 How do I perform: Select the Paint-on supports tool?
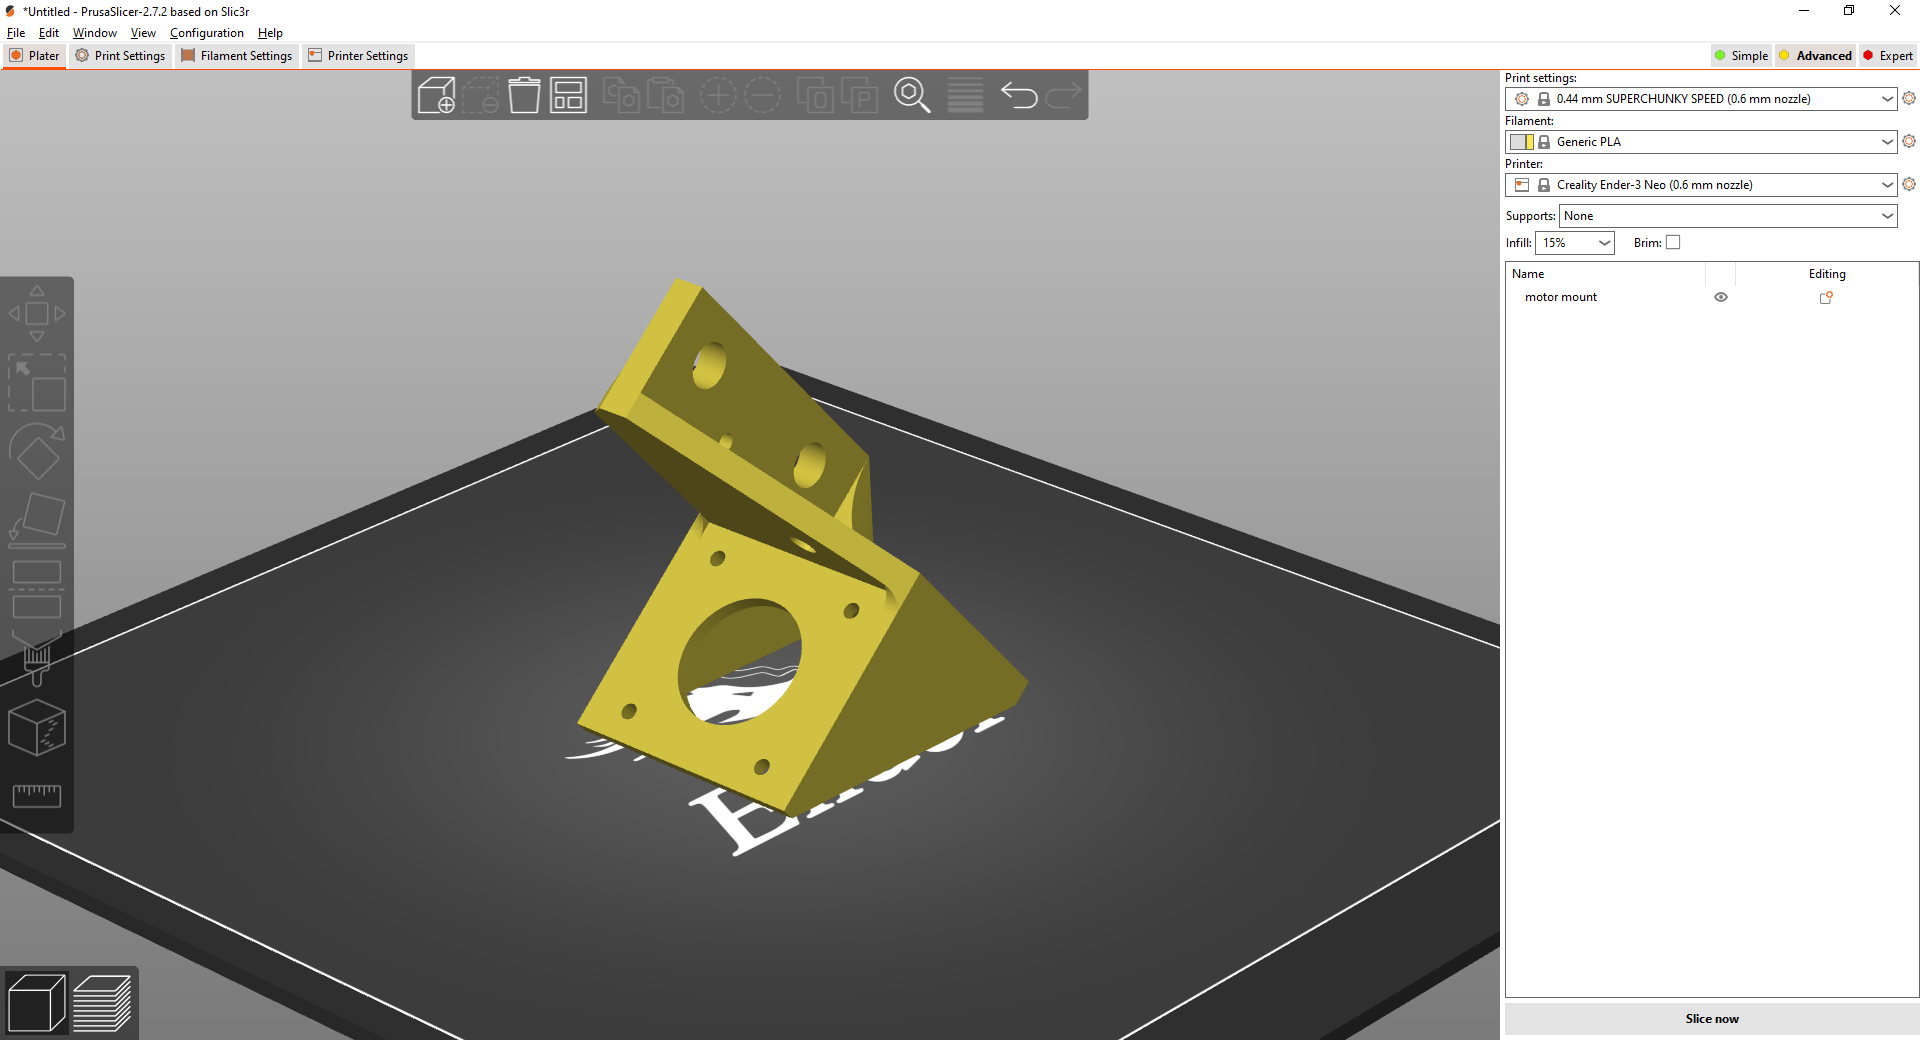[37, 658]
